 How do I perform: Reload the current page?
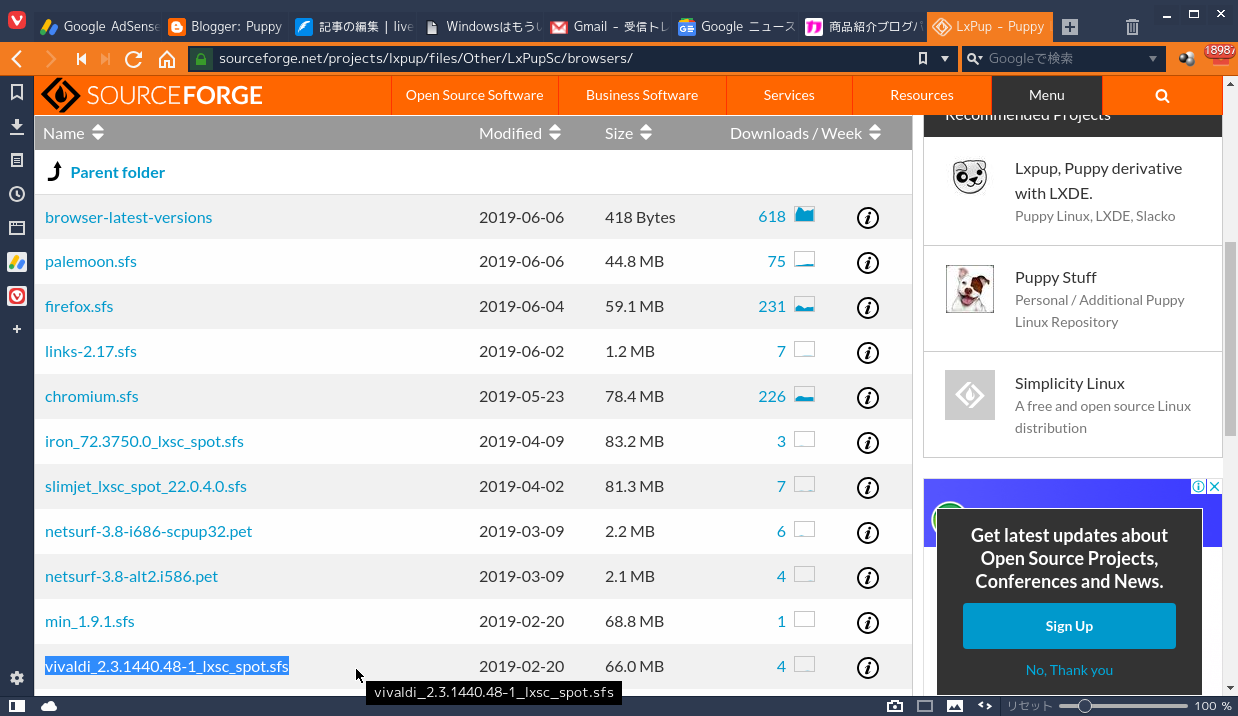(133, 59)
